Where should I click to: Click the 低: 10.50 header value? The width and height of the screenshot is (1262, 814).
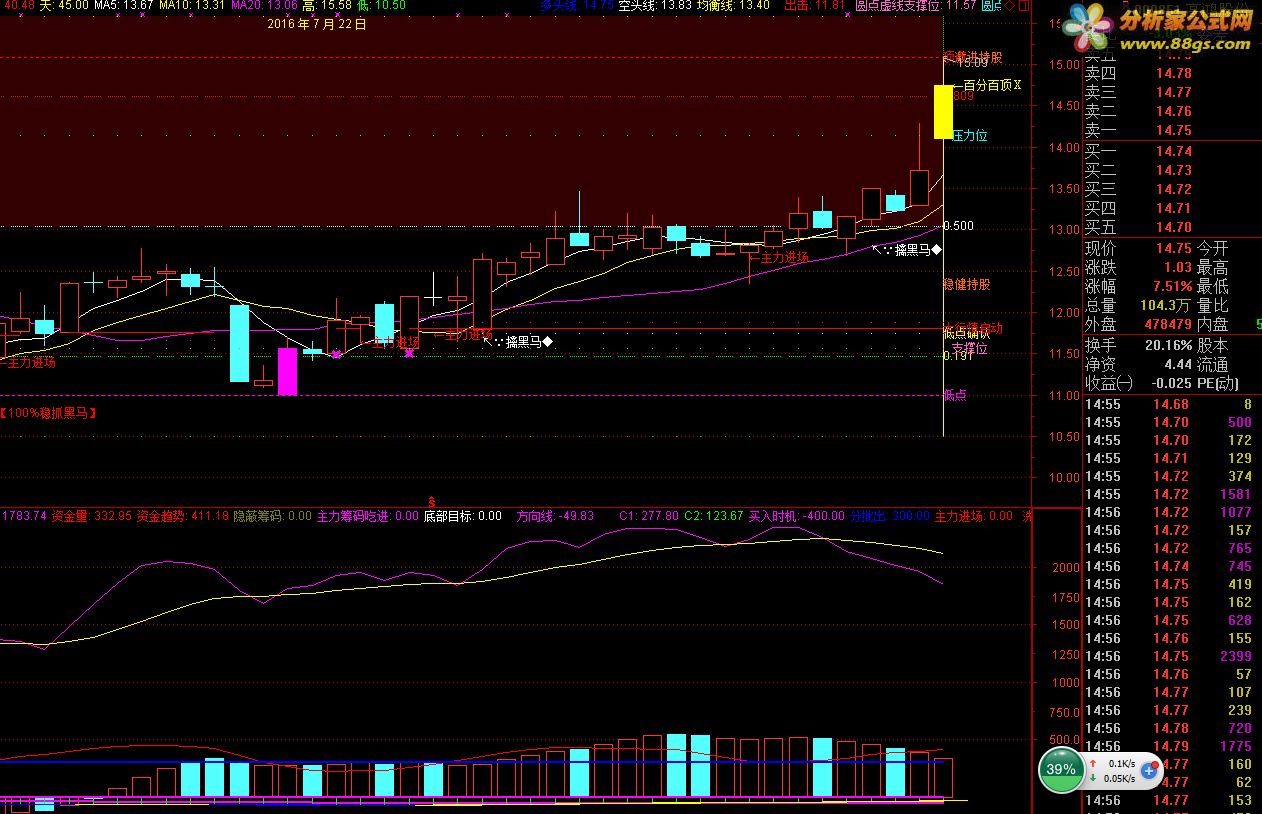381,6
